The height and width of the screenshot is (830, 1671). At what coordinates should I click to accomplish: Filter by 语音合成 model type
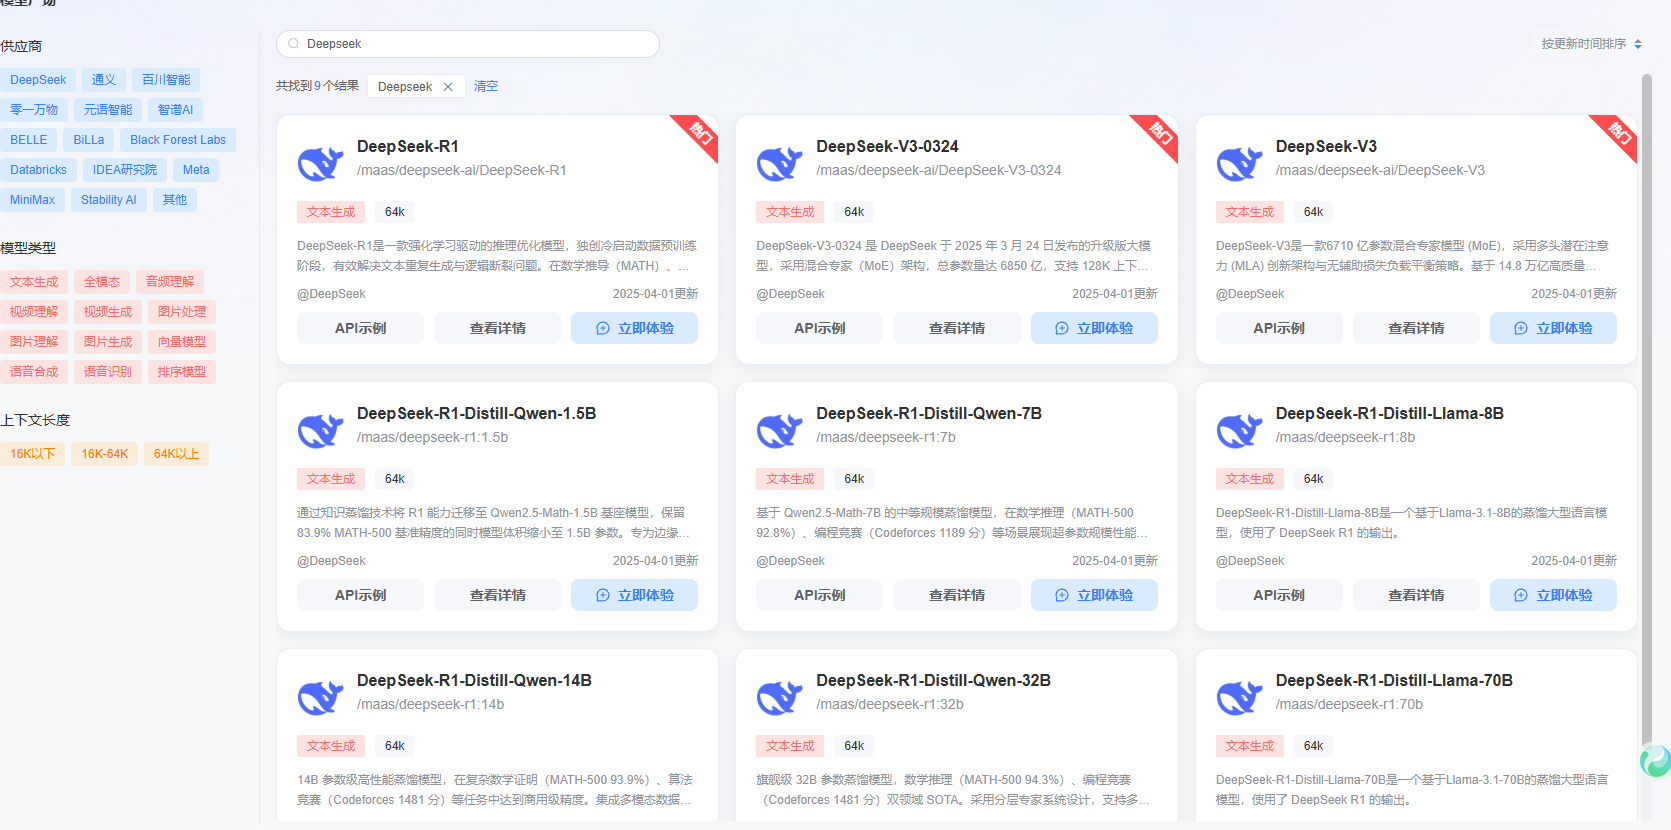click(34, 372)
